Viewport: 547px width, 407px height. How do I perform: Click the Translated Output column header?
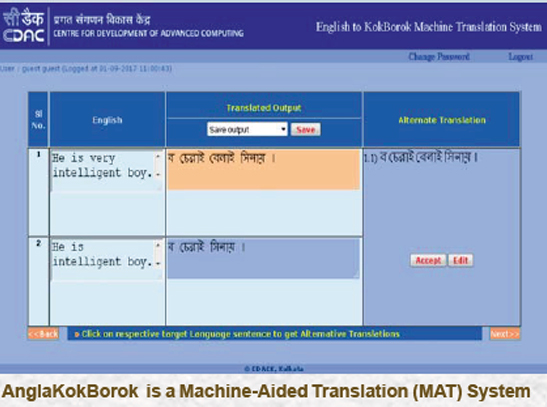click(x=264, y=108)
